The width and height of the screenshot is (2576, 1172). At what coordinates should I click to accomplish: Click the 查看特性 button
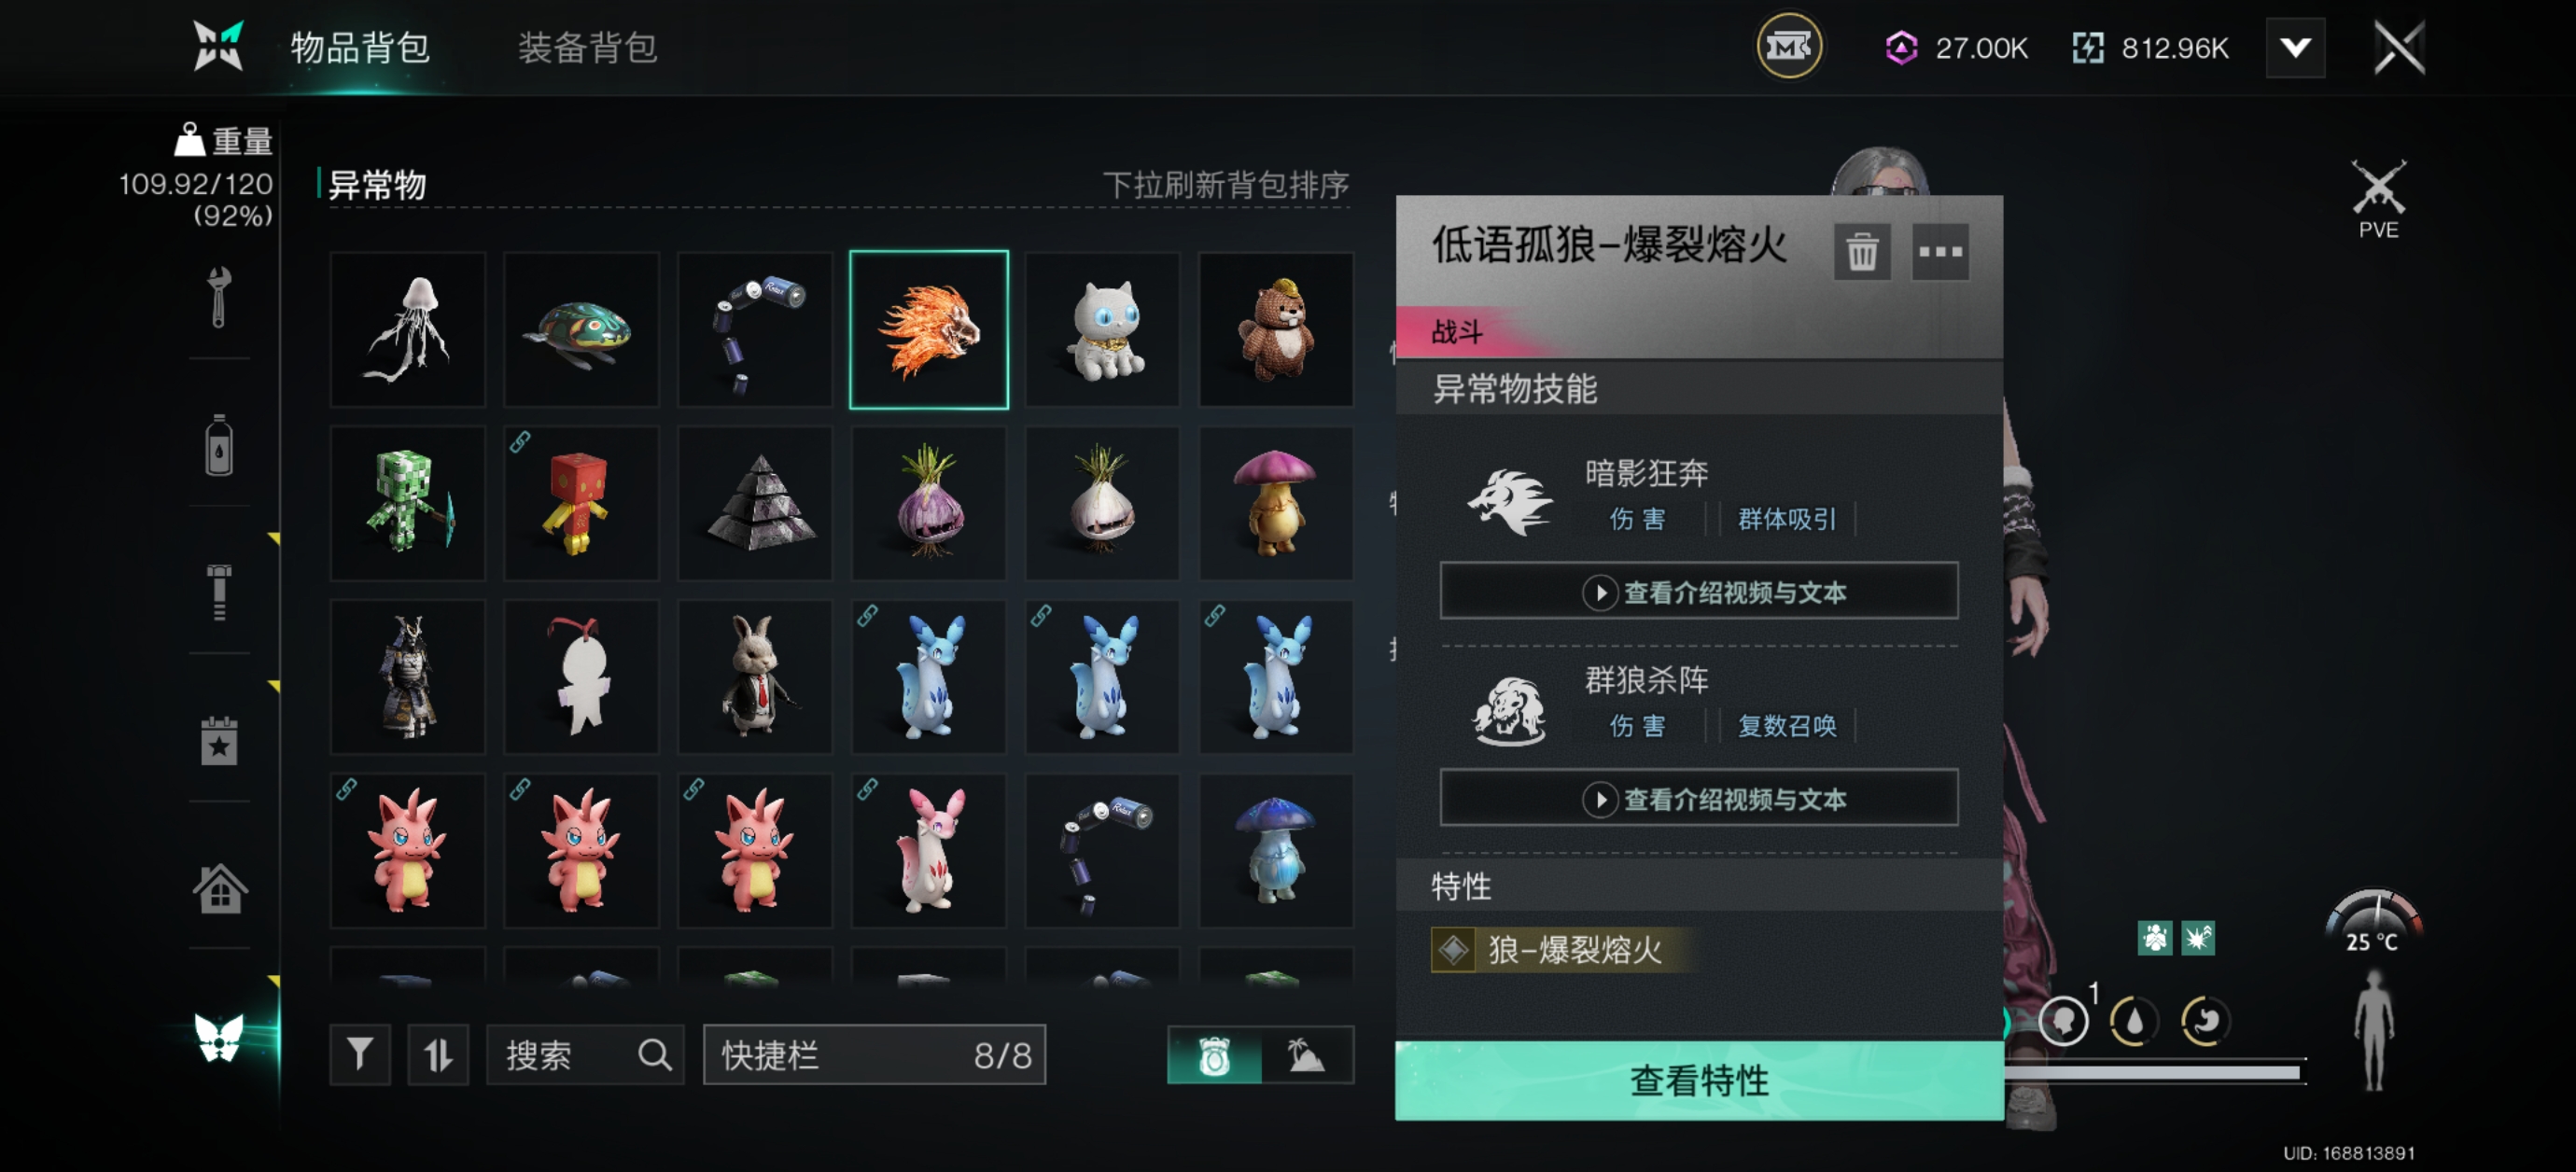pos(1699,1080)
